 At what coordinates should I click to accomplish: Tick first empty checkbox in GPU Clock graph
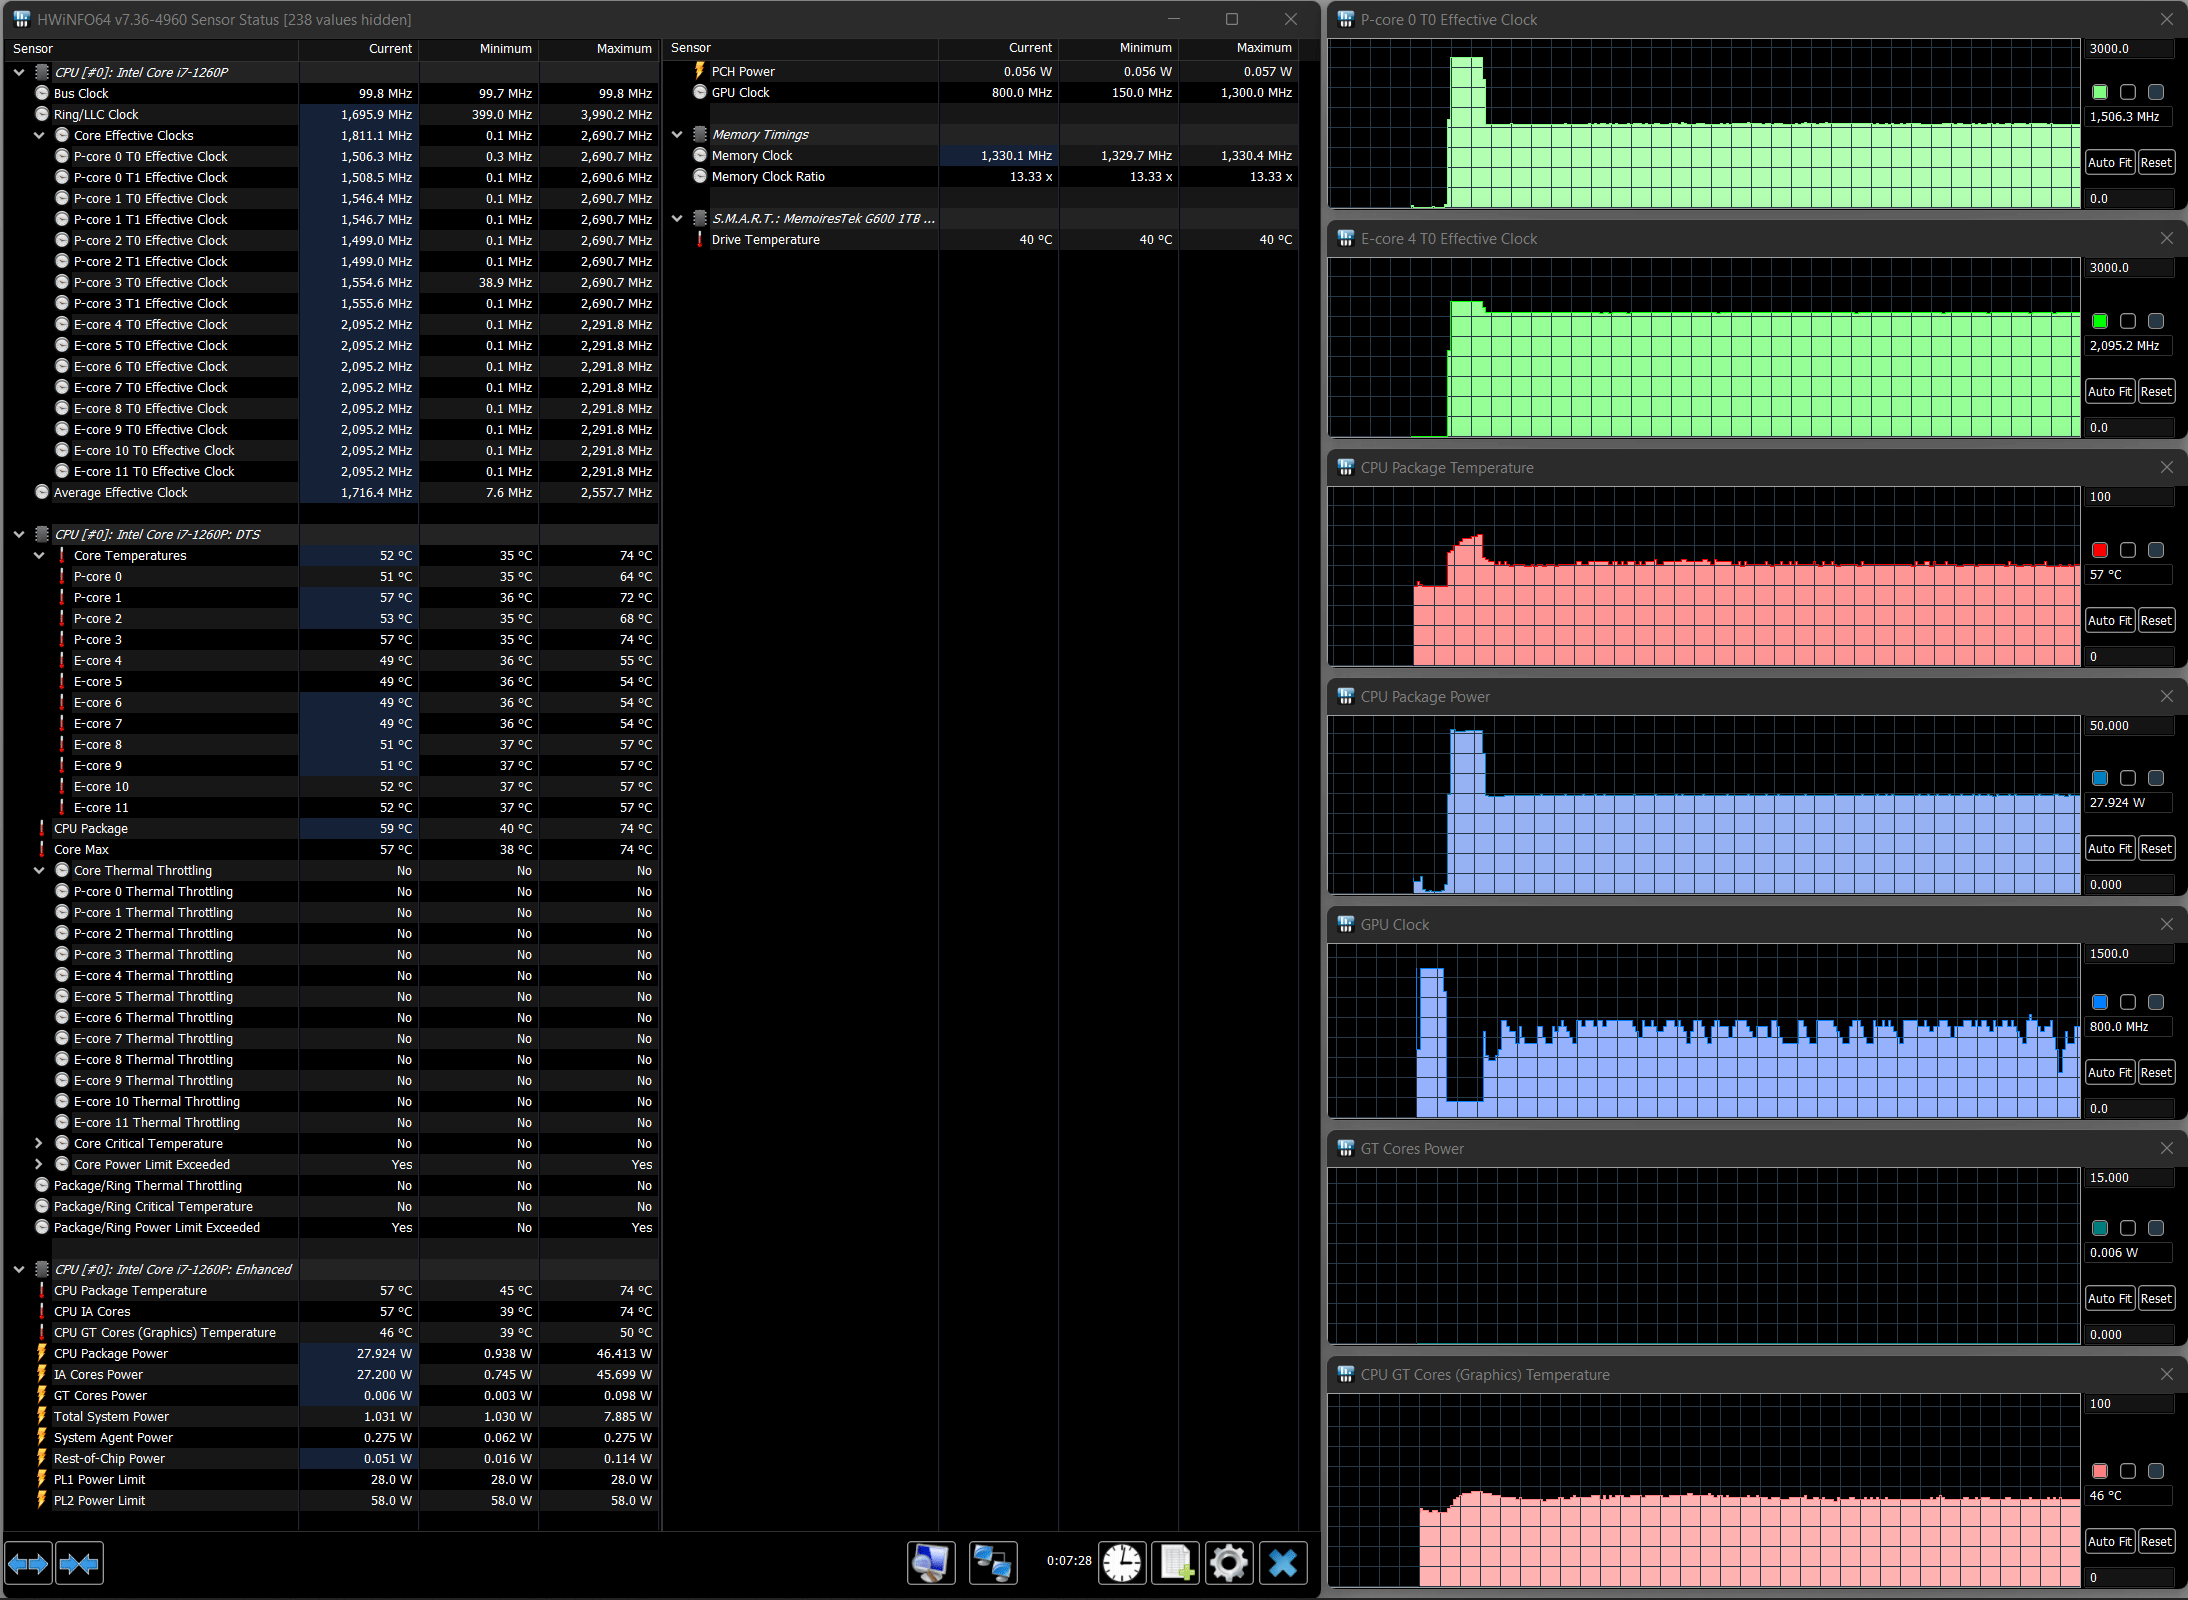[2128, 1002]
